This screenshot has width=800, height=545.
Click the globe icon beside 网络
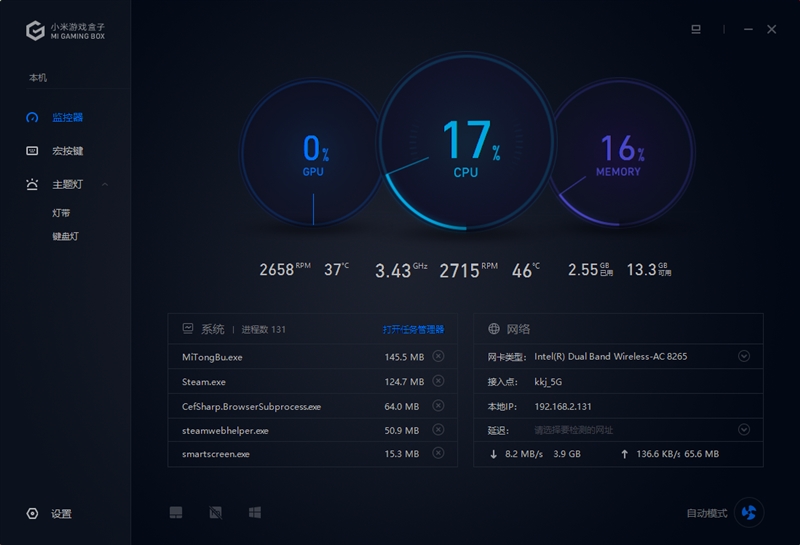click(x=494, y=329)
